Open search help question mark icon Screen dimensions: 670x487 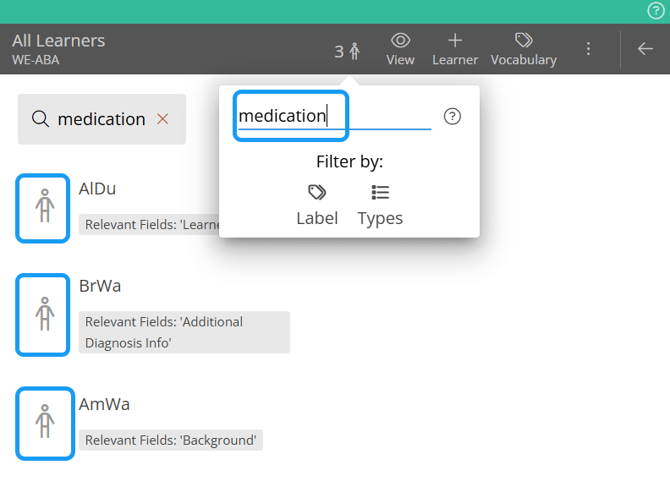click(x=452, y=116)
